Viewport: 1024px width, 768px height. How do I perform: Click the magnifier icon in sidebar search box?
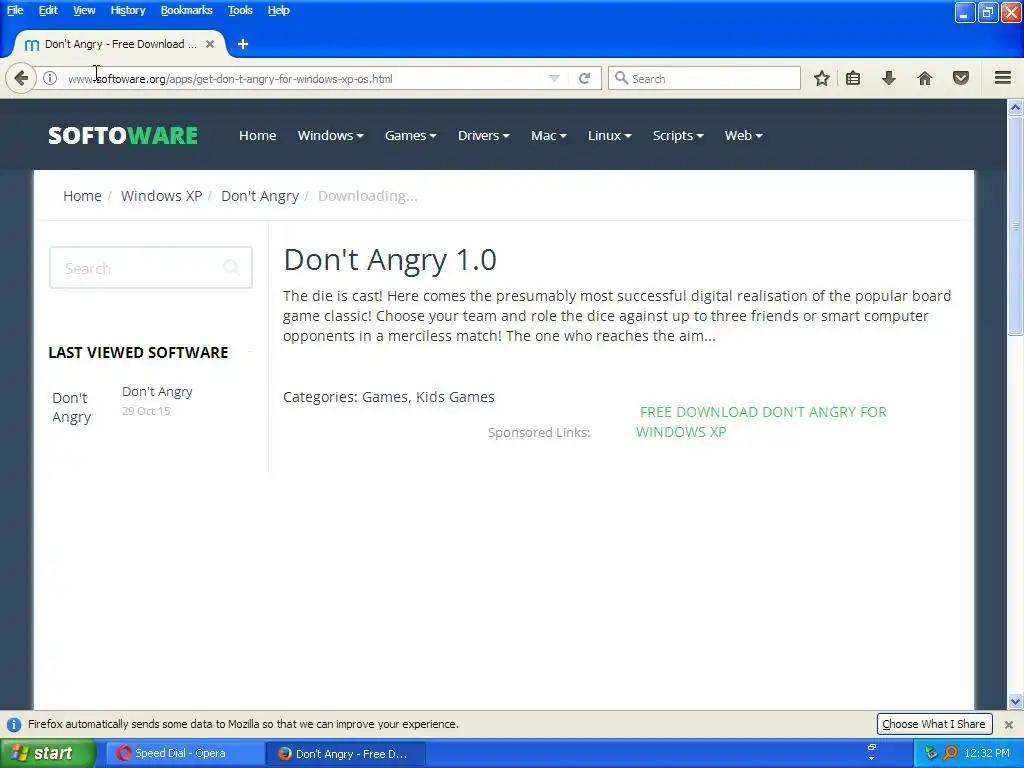(x=231, y=266)
